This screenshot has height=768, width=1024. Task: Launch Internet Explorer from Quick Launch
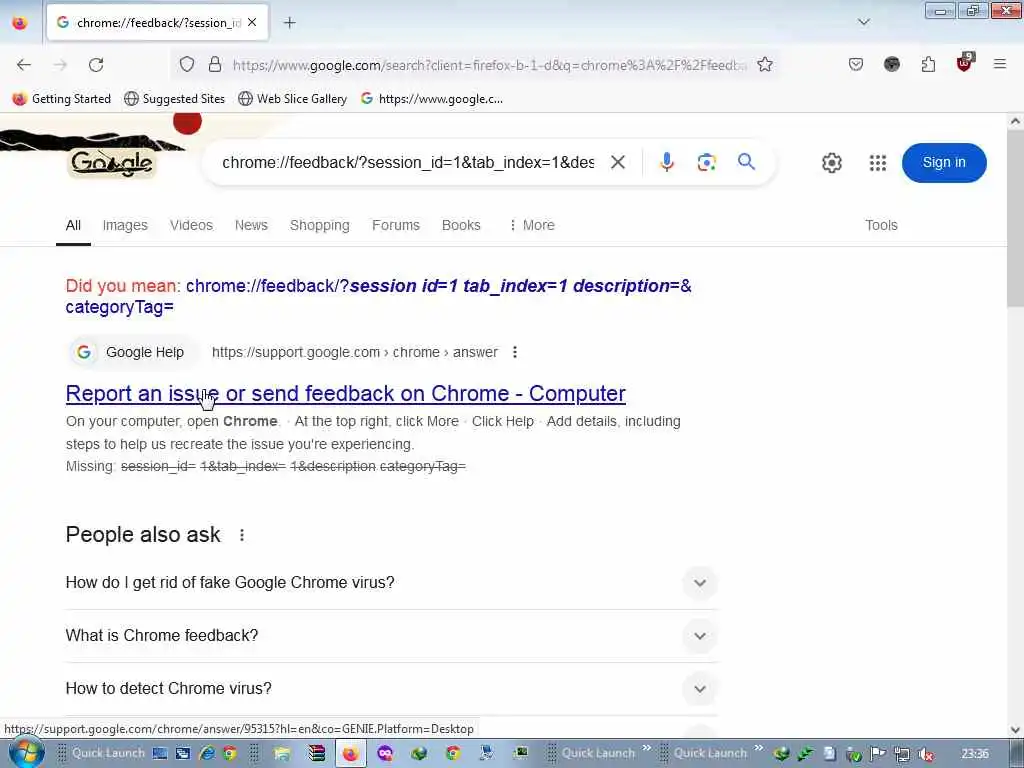[x=208, y=753]
